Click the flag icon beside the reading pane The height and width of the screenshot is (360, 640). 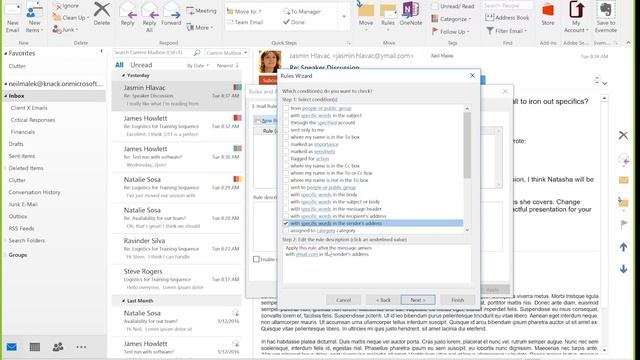tap(623, 224)
